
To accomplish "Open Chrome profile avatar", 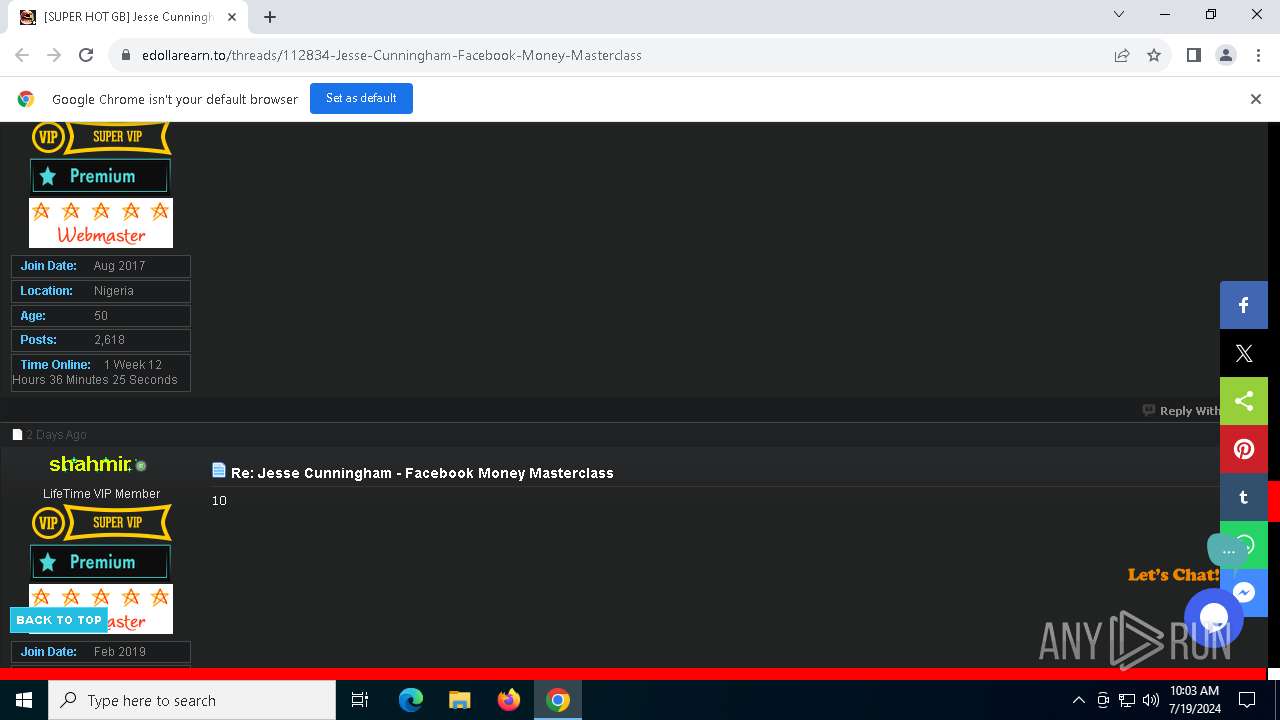I will 1226,55.
